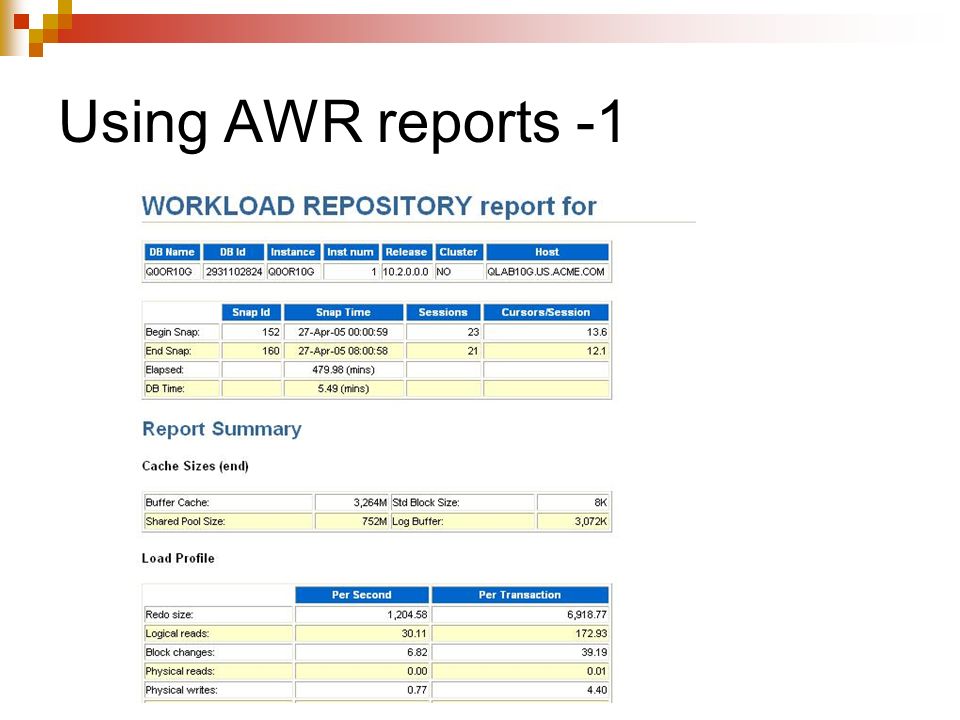
Task: Select the 'Per Transaction' column header
Action: (520, 595)
